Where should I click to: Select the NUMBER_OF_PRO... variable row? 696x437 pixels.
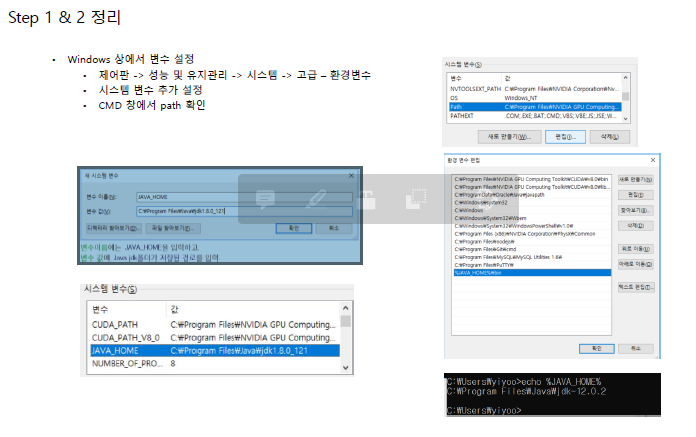(215, 364)
